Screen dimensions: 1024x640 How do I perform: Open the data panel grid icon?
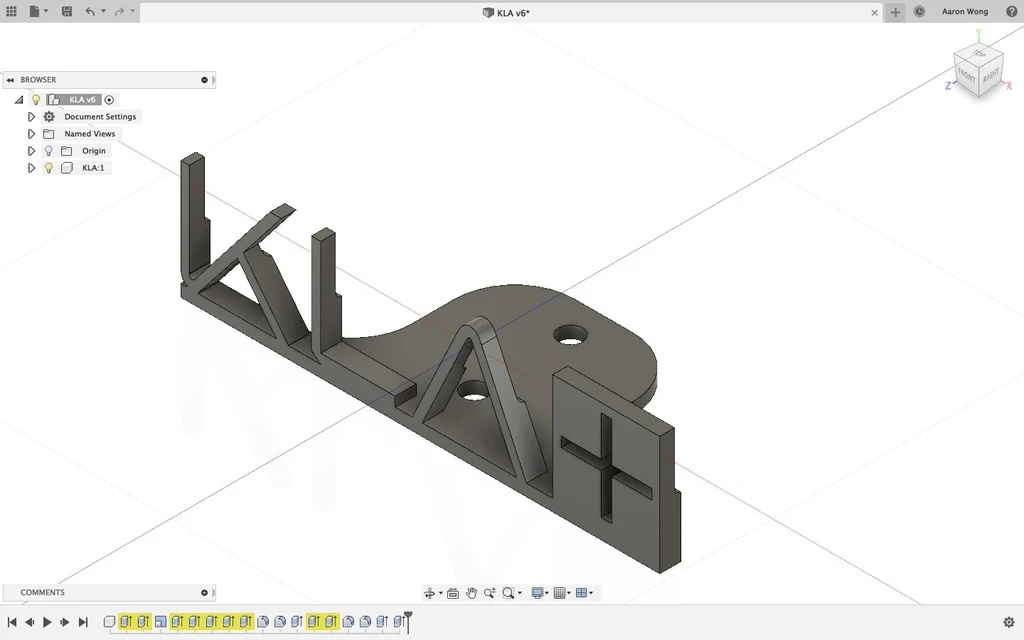click(11, 11)
